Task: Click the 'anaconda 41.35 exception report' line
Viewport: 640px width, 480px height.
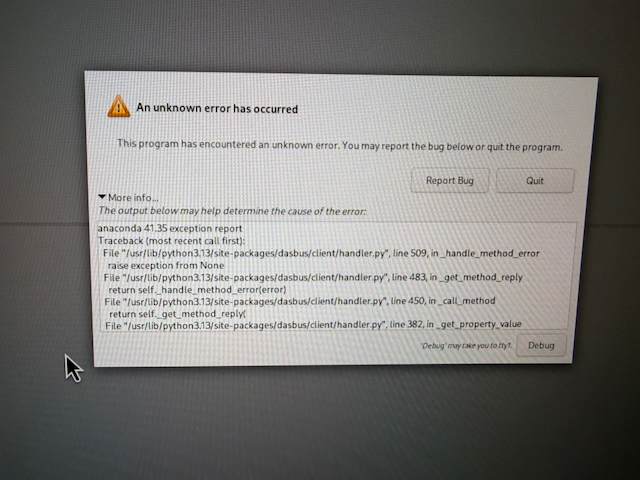Action: pyautogui.click(x=170, y=228)
